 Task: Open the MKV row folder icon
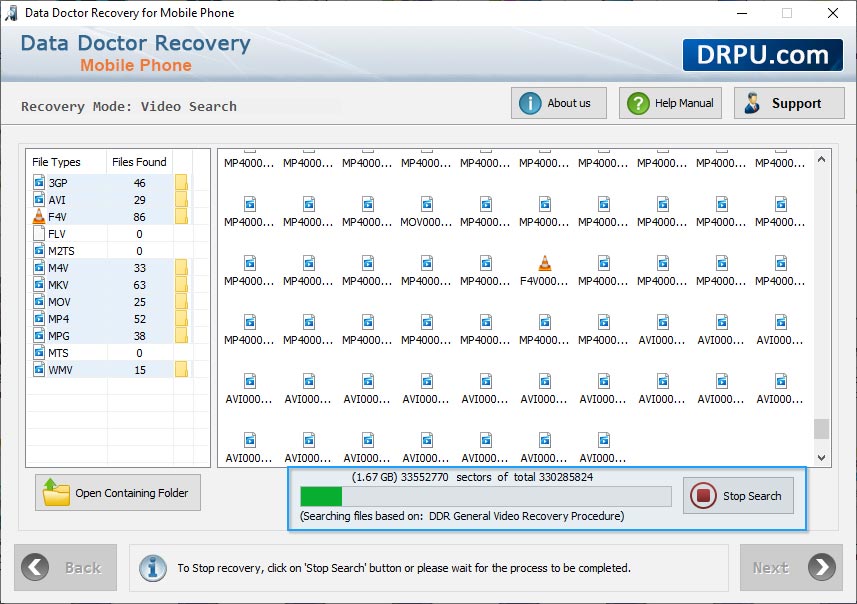point(181,285)
